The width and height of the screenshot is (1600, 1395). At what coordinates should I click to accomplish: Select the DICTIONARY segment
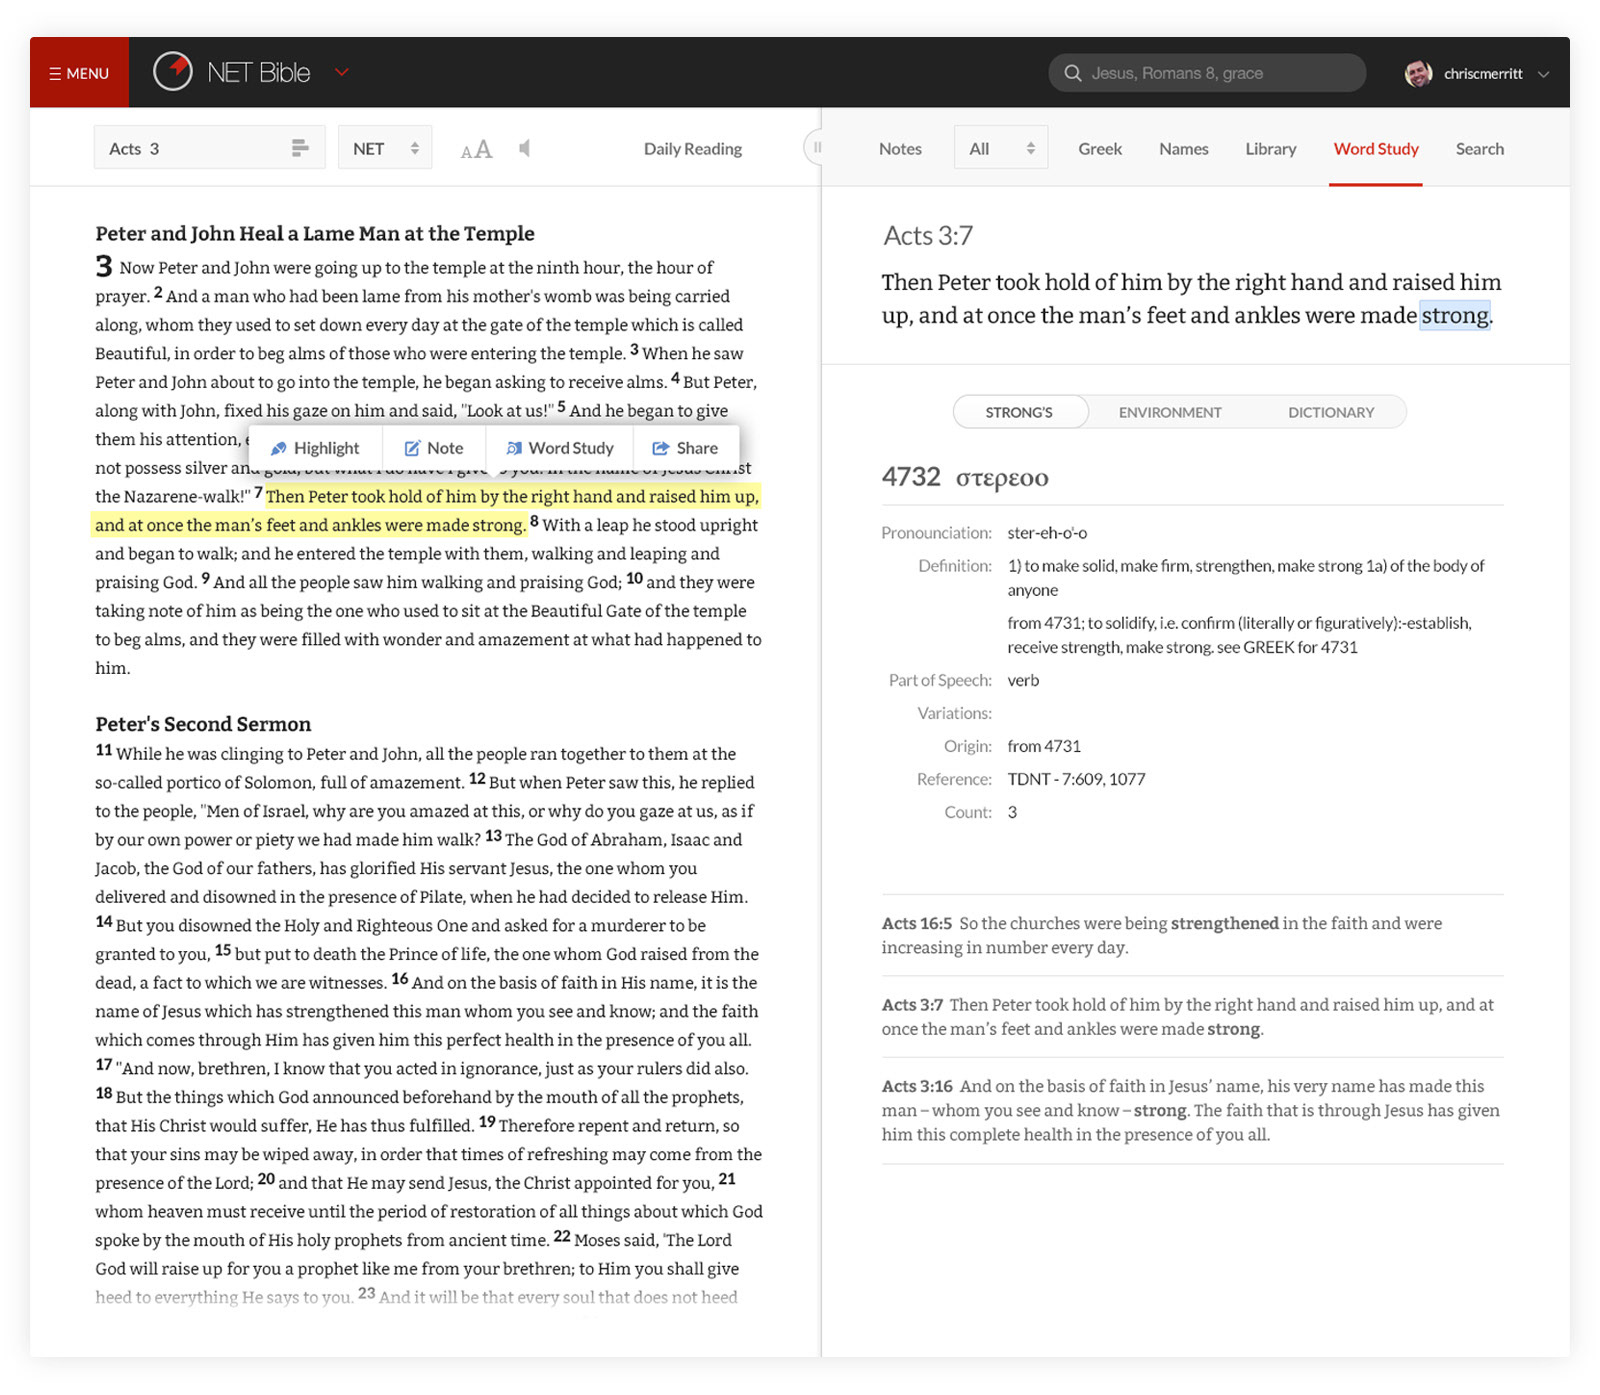coord(1331,412)
